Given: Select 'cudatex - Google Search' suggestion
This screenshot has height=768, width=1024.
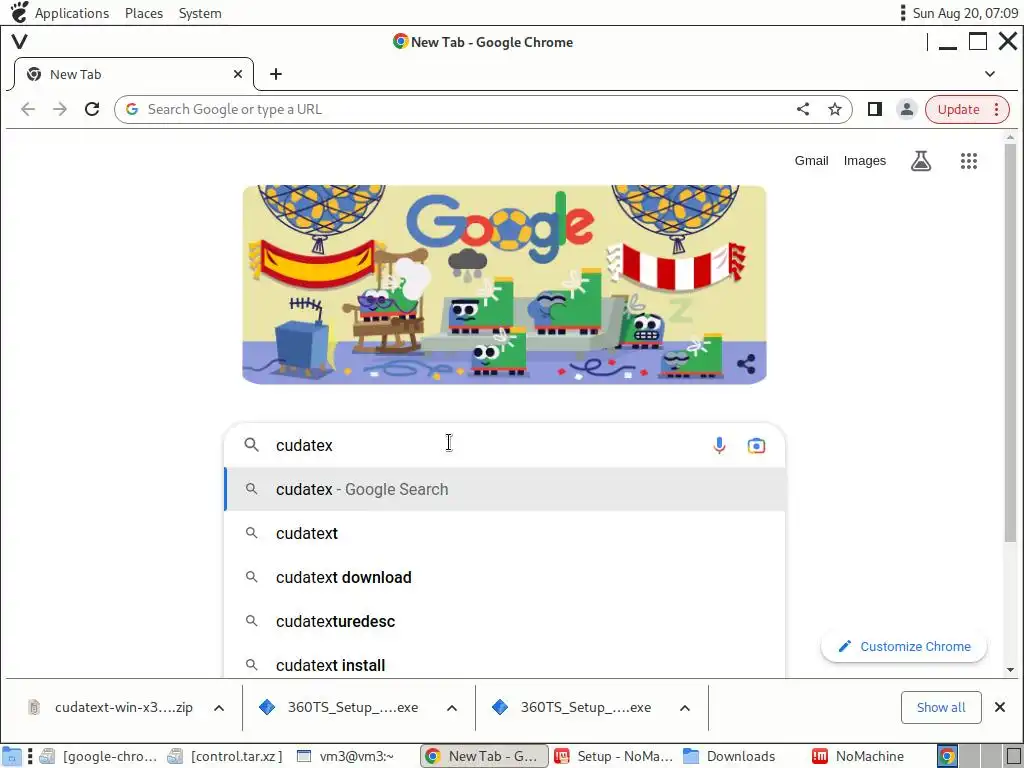Looking at the screenshot, I should [505, 489].
